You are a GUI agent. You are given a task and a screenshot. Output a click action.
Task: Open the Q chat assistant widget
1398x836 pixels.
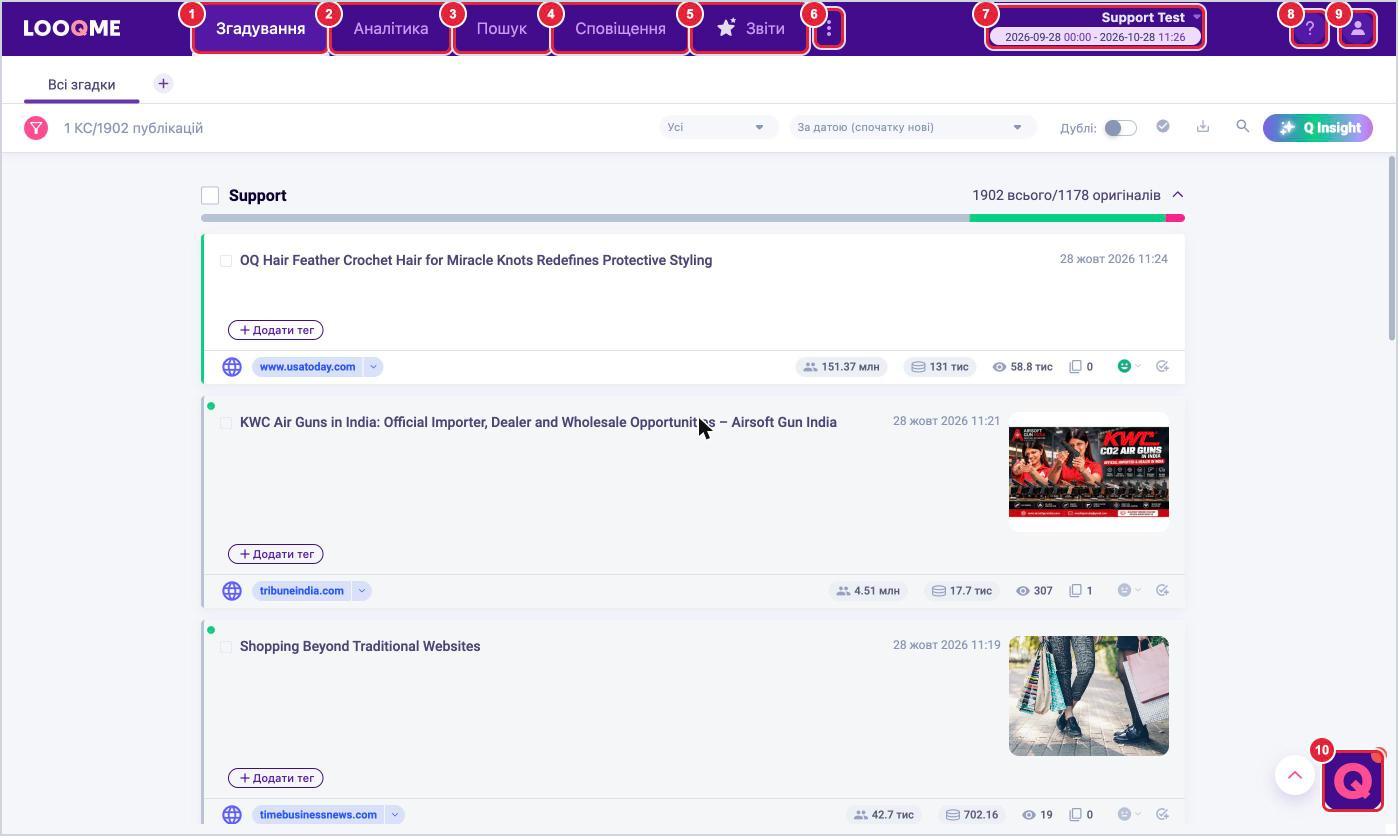[x=1352, y=780]
